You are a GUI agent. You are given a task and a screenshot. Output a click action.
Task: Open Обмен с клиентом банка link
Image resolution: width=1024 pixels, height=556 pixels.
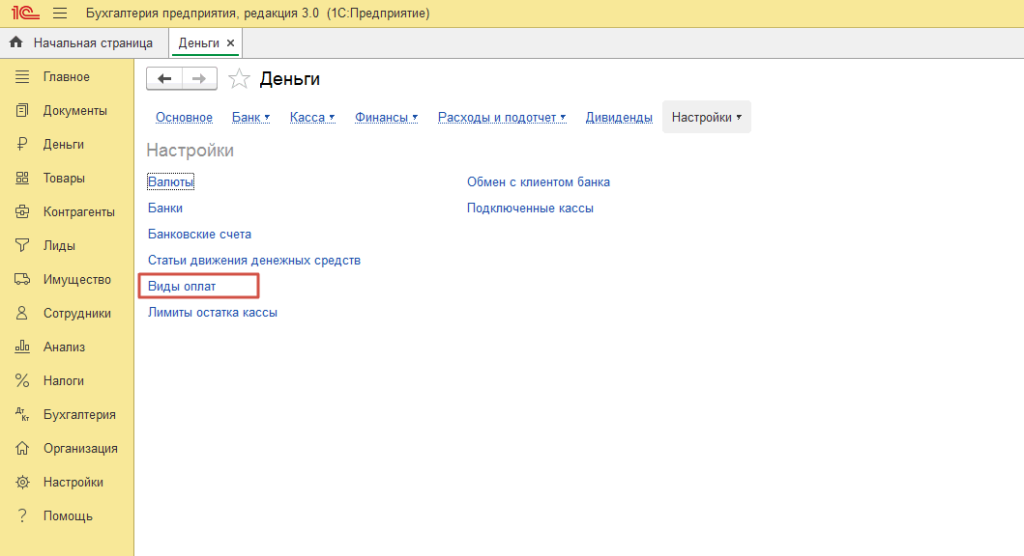click(538, 182)
